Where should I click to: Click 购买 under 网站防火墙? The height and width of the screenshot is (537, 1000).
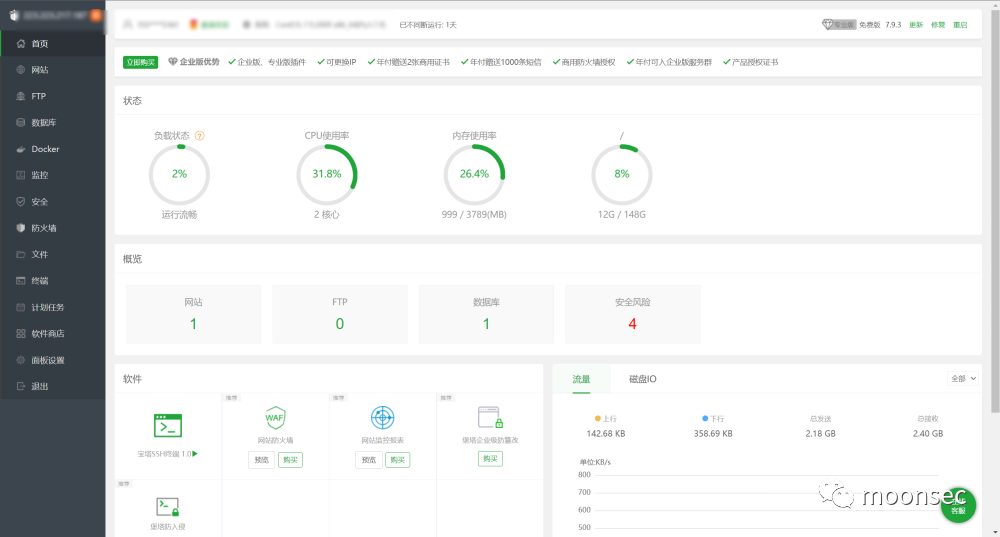coord(290,460)
